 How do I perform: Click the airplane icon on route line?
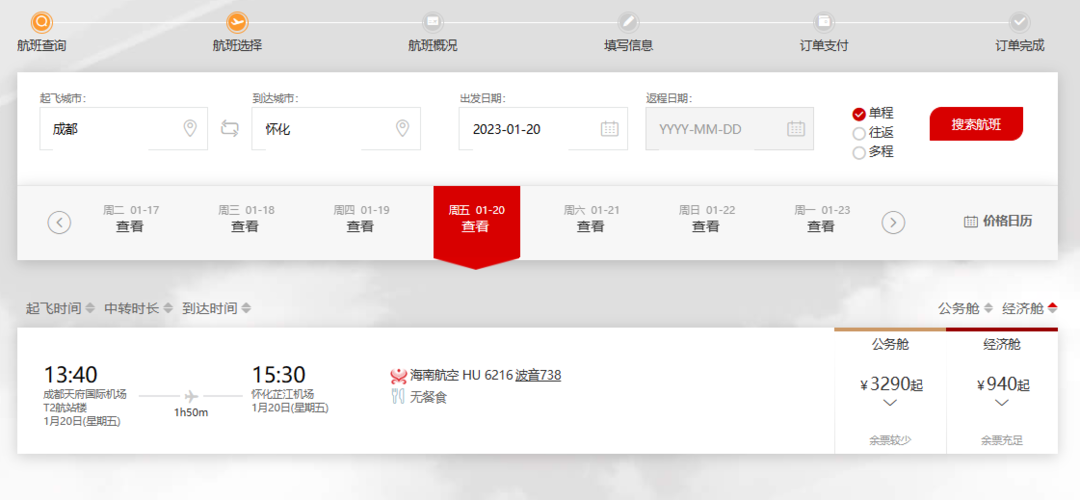pyautogui.click(x=191, y=396)
